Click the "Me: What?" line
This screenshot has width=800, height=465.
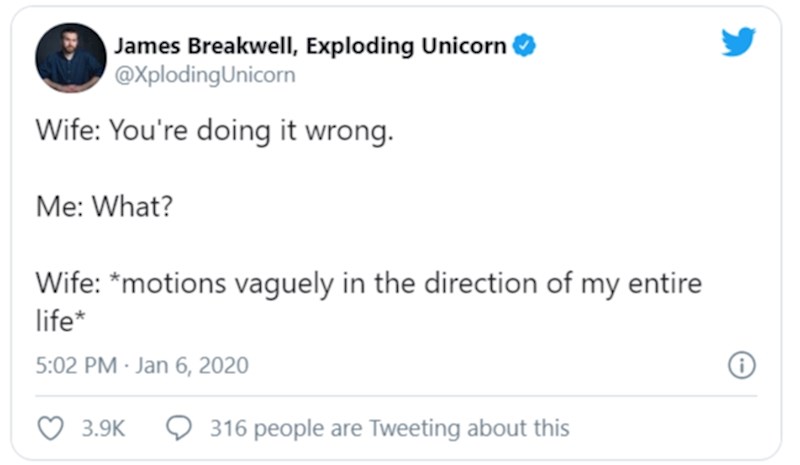pos(103,208)
